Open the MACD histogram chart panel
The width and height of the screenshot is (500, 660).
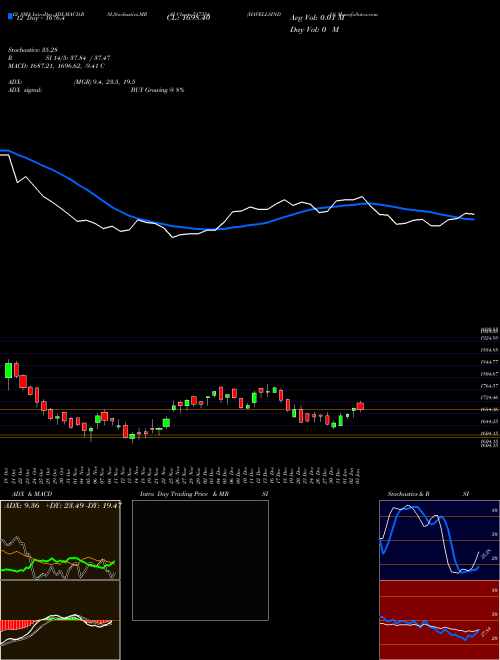pyautogui.click(x=60, y=620)
